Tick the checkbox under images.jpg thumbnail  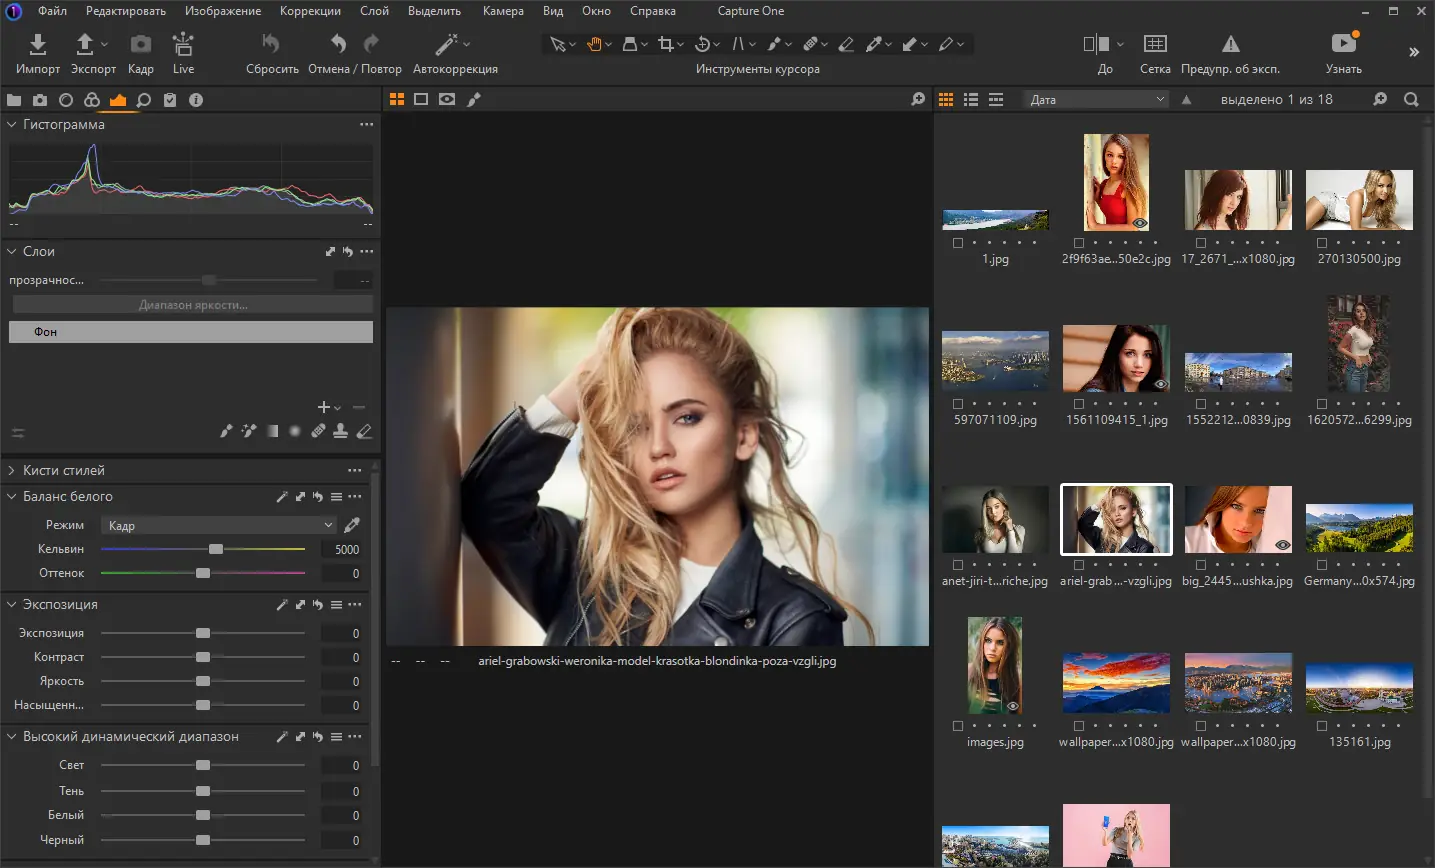pos(958,726)
